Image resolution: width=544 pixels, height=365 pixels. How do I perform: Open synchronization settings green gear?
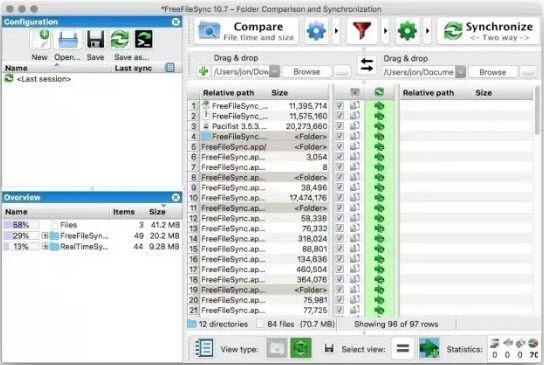point(407,31)
